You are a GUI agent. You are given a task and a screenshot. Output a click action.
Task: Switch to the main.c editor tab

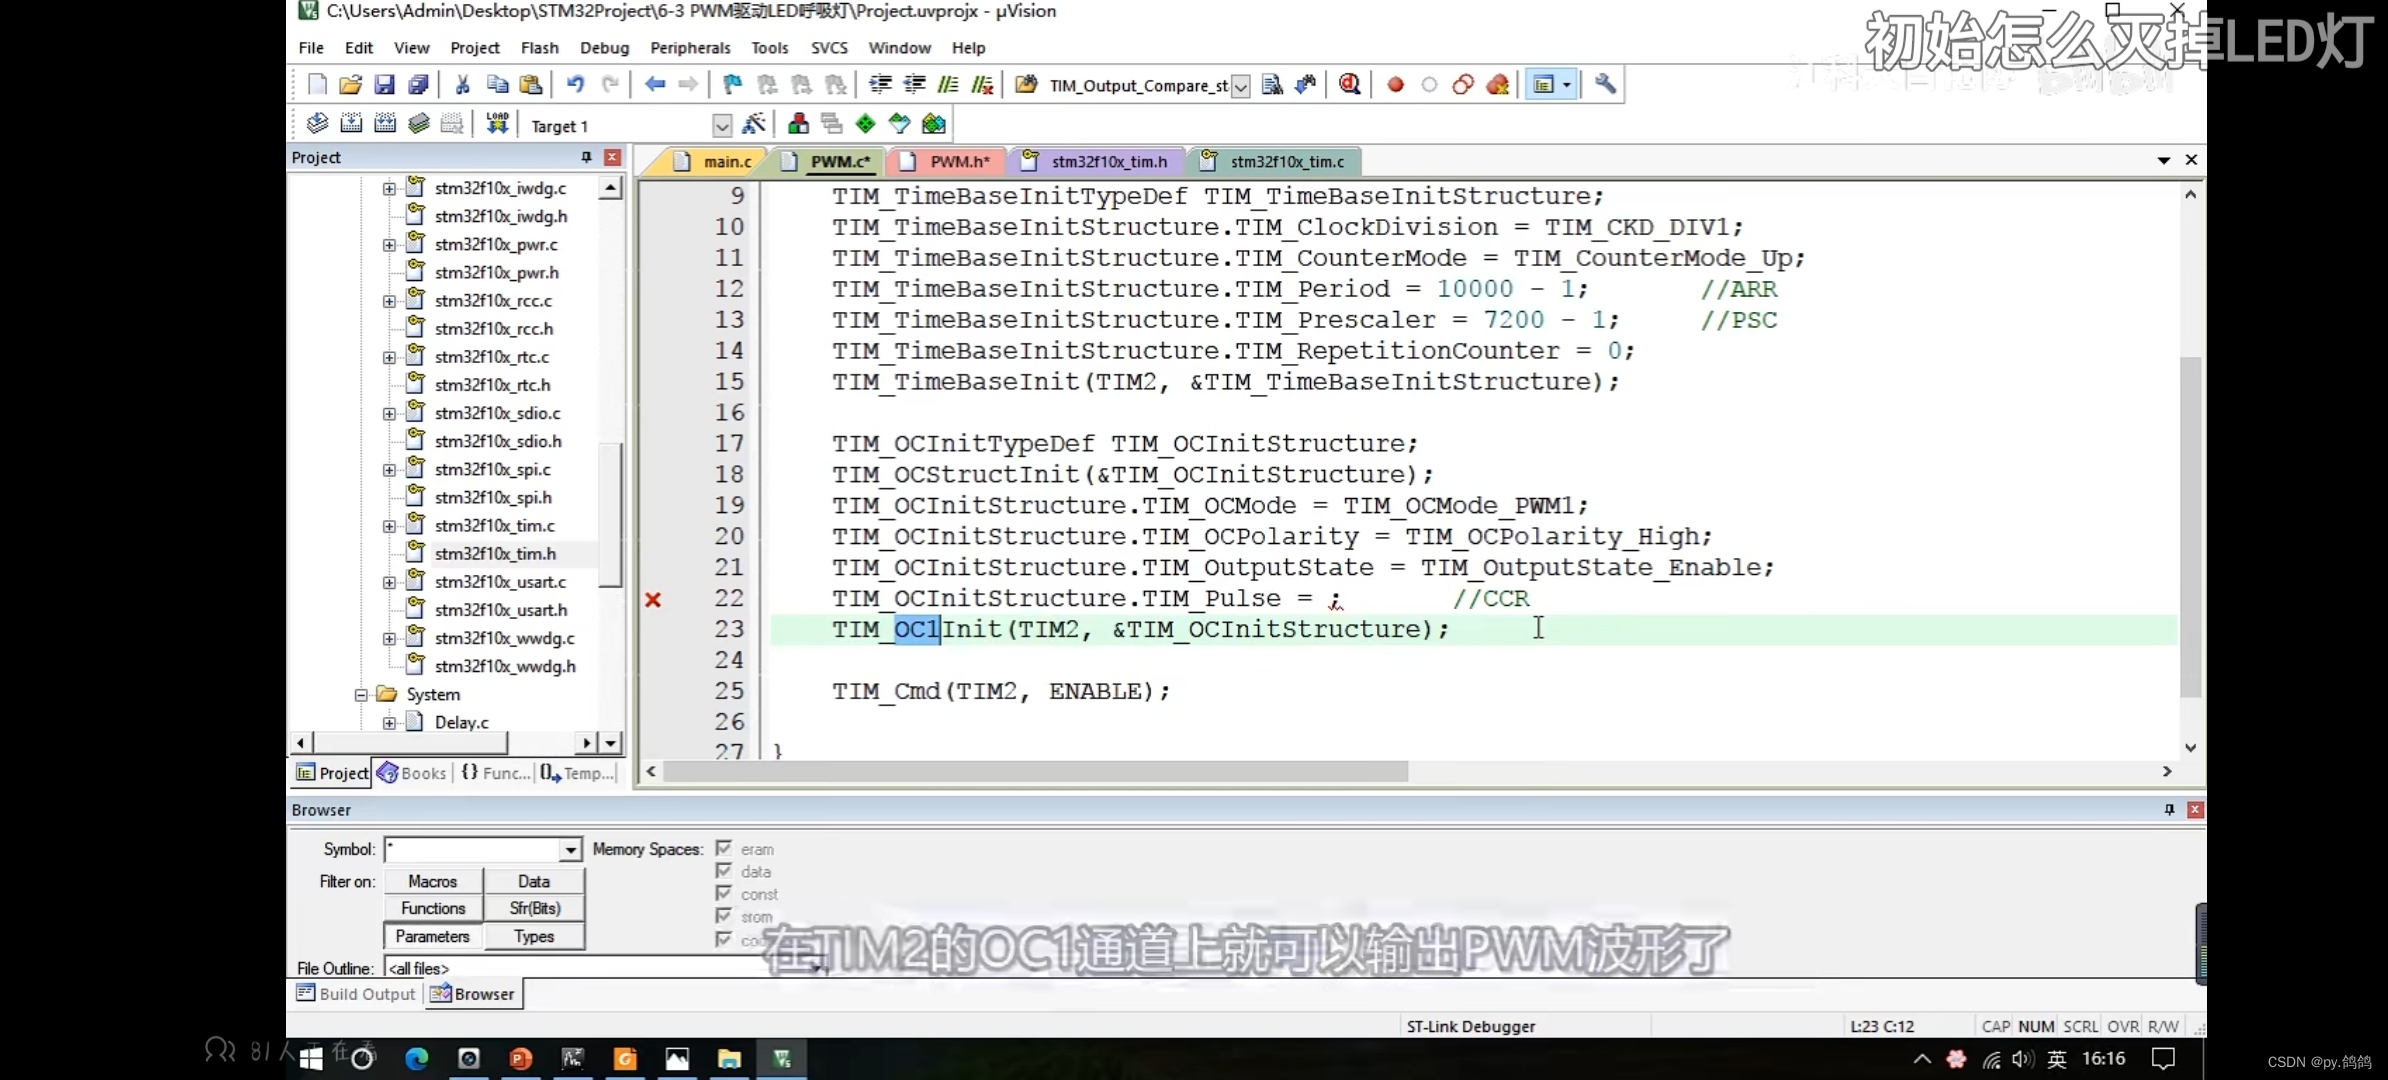coord(714,161)
